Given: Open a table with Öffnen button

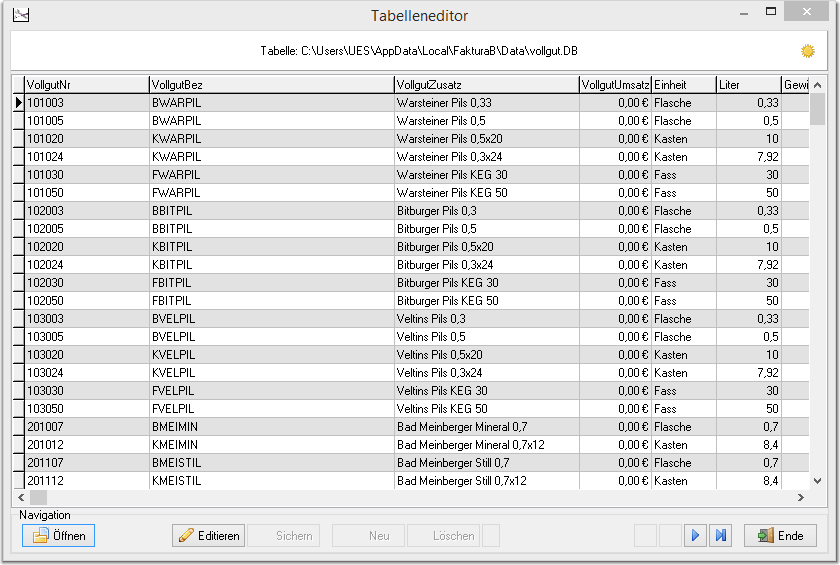Looking at the screenshot, I should point(58,536).
